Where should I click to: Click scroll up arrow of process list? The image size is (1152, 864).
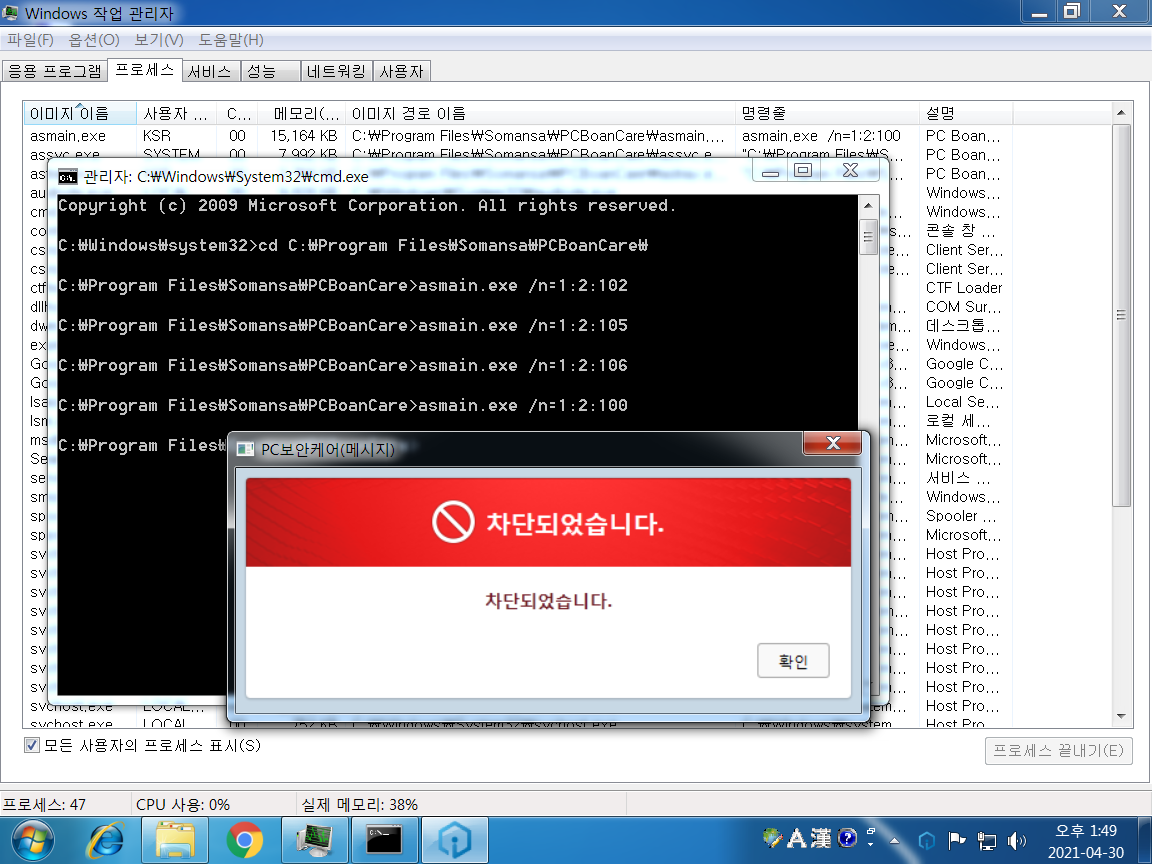(x=1121, y=112)
